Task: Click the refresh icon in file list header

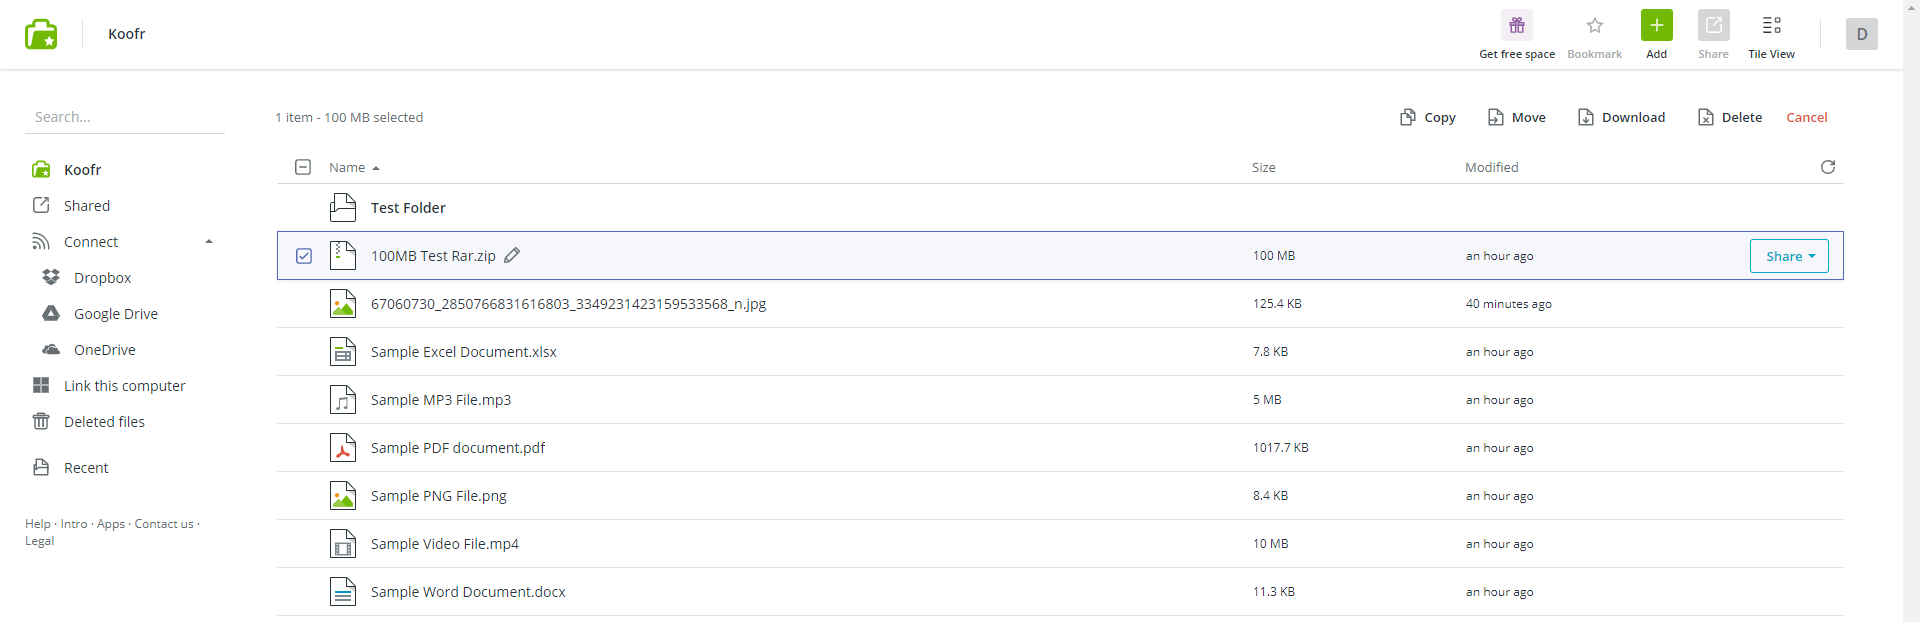Action: tap(1827, 167)
